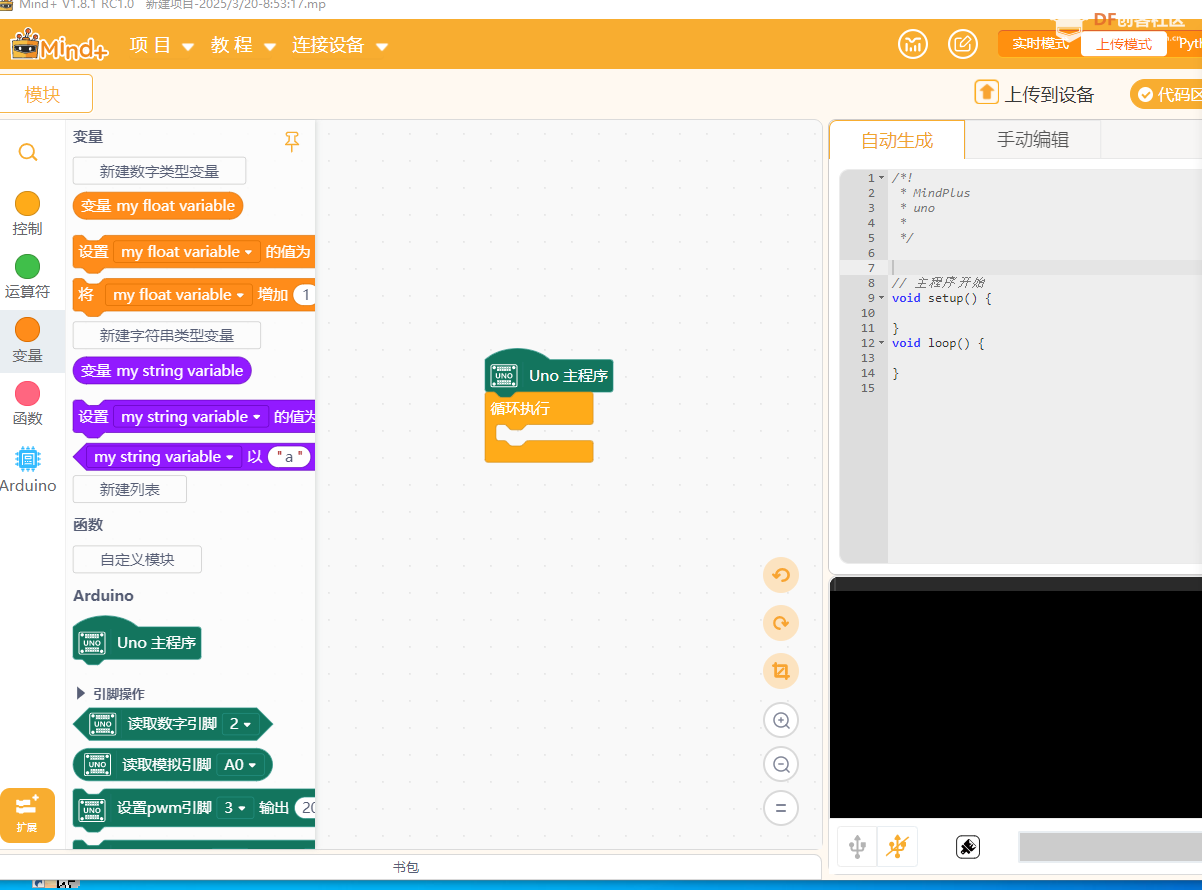The width and height of the screenshot is (1202, 890).
Task: Open the feedback edit icon in header
Action: click(963, 44)
